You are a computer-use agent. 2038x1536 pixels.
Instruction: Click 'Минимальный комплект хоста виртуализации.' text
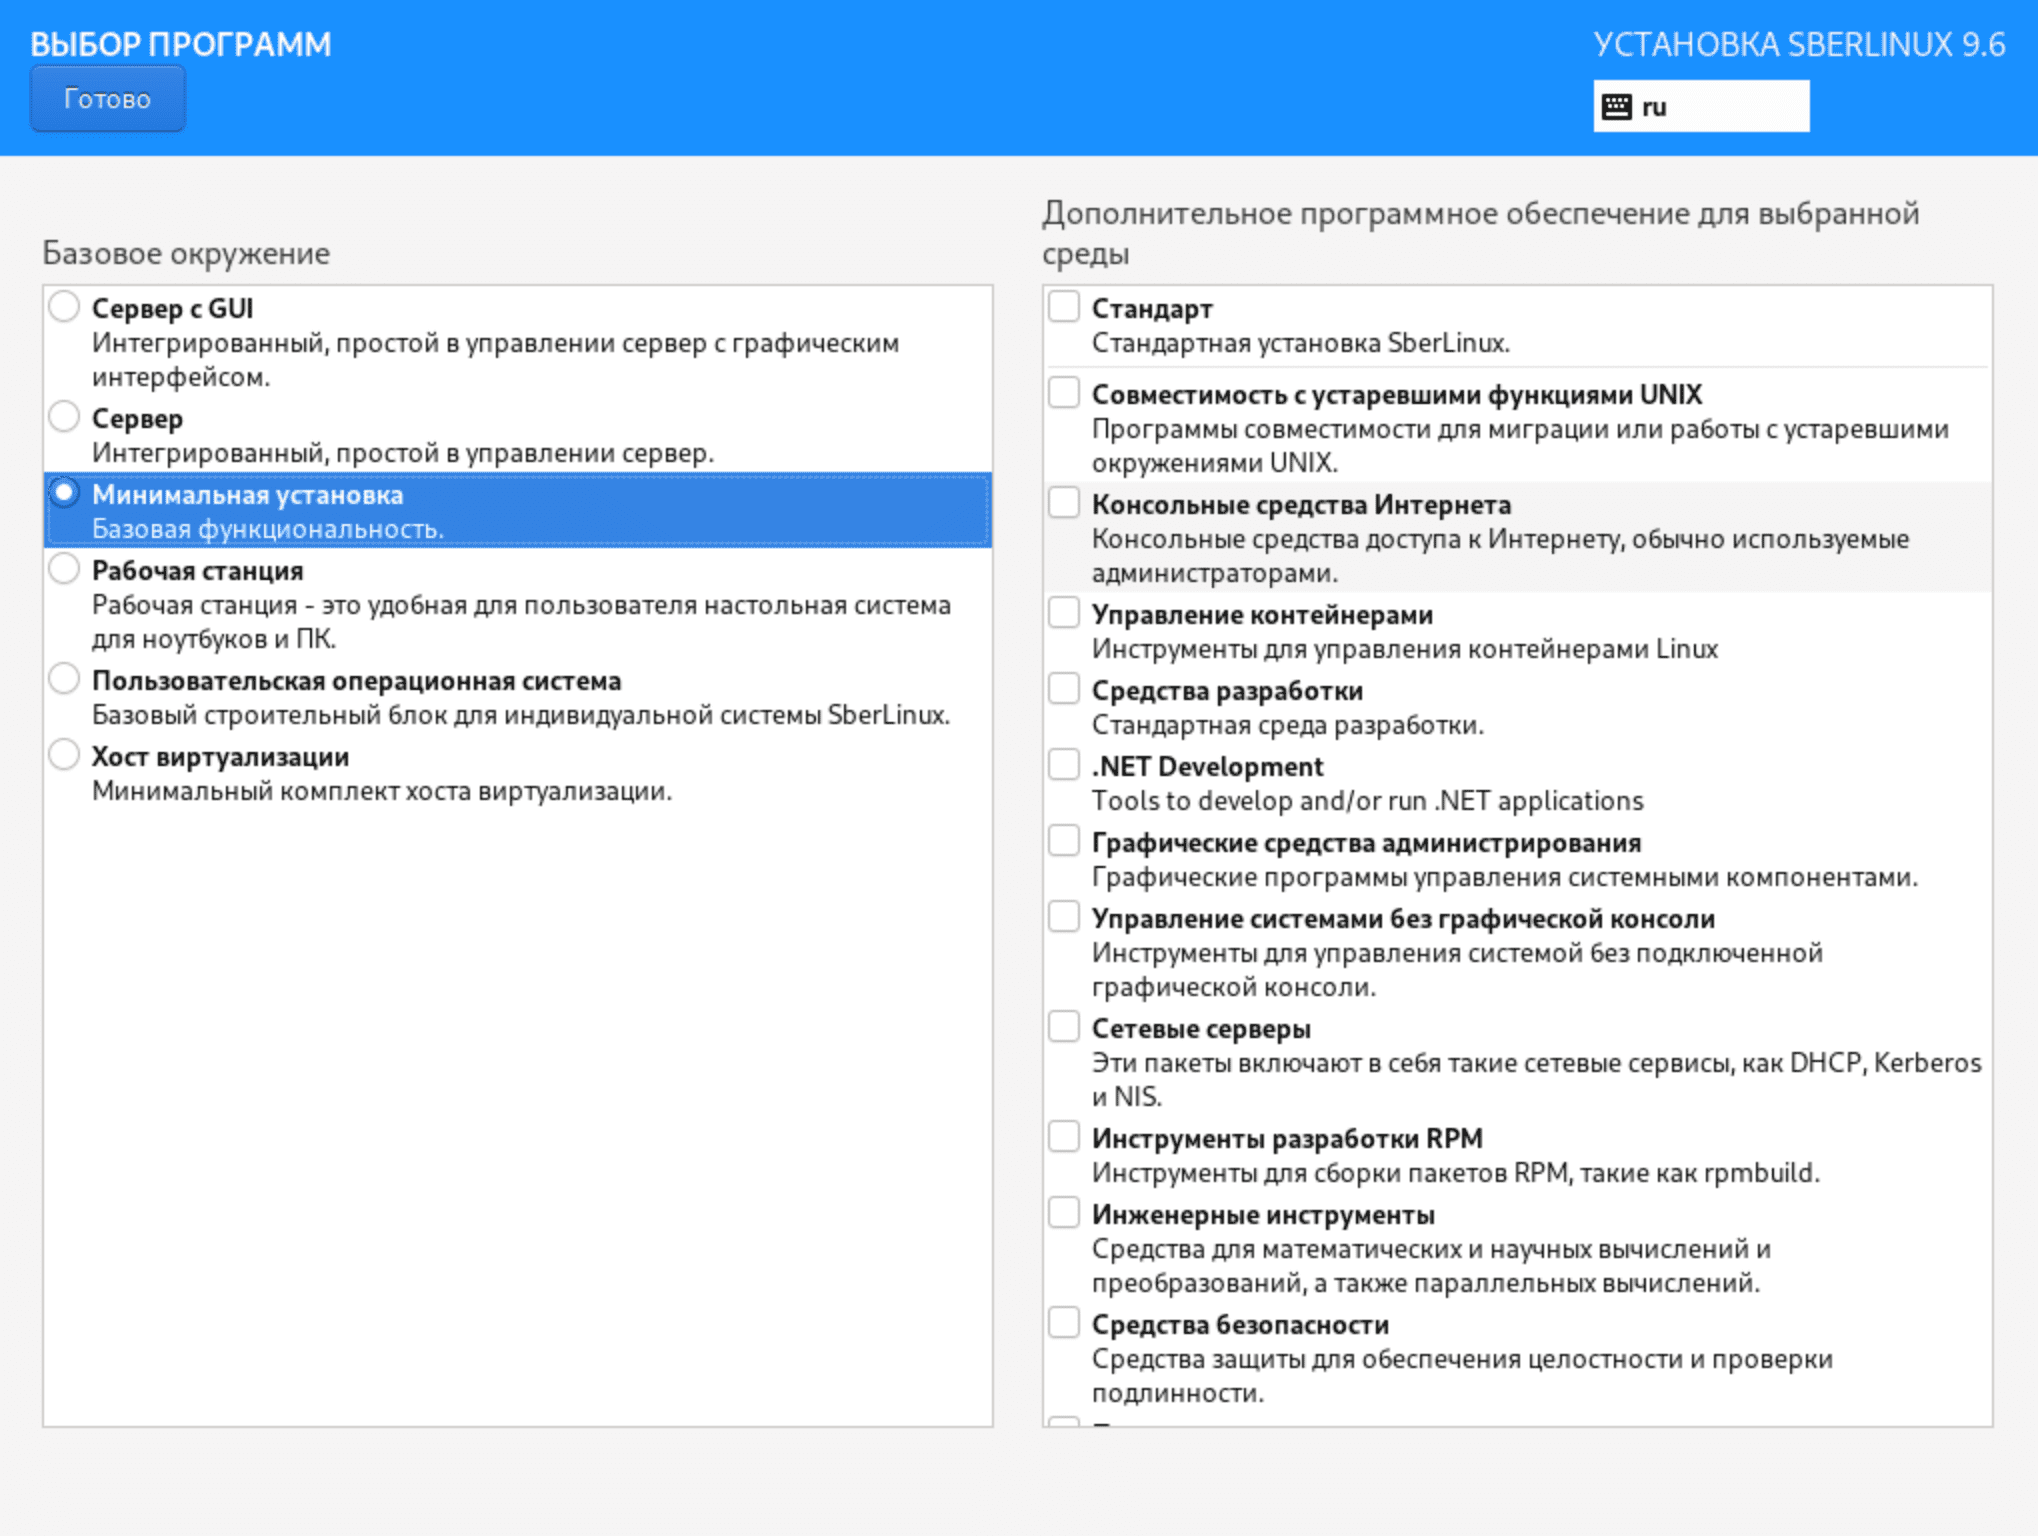coord(382,791)
